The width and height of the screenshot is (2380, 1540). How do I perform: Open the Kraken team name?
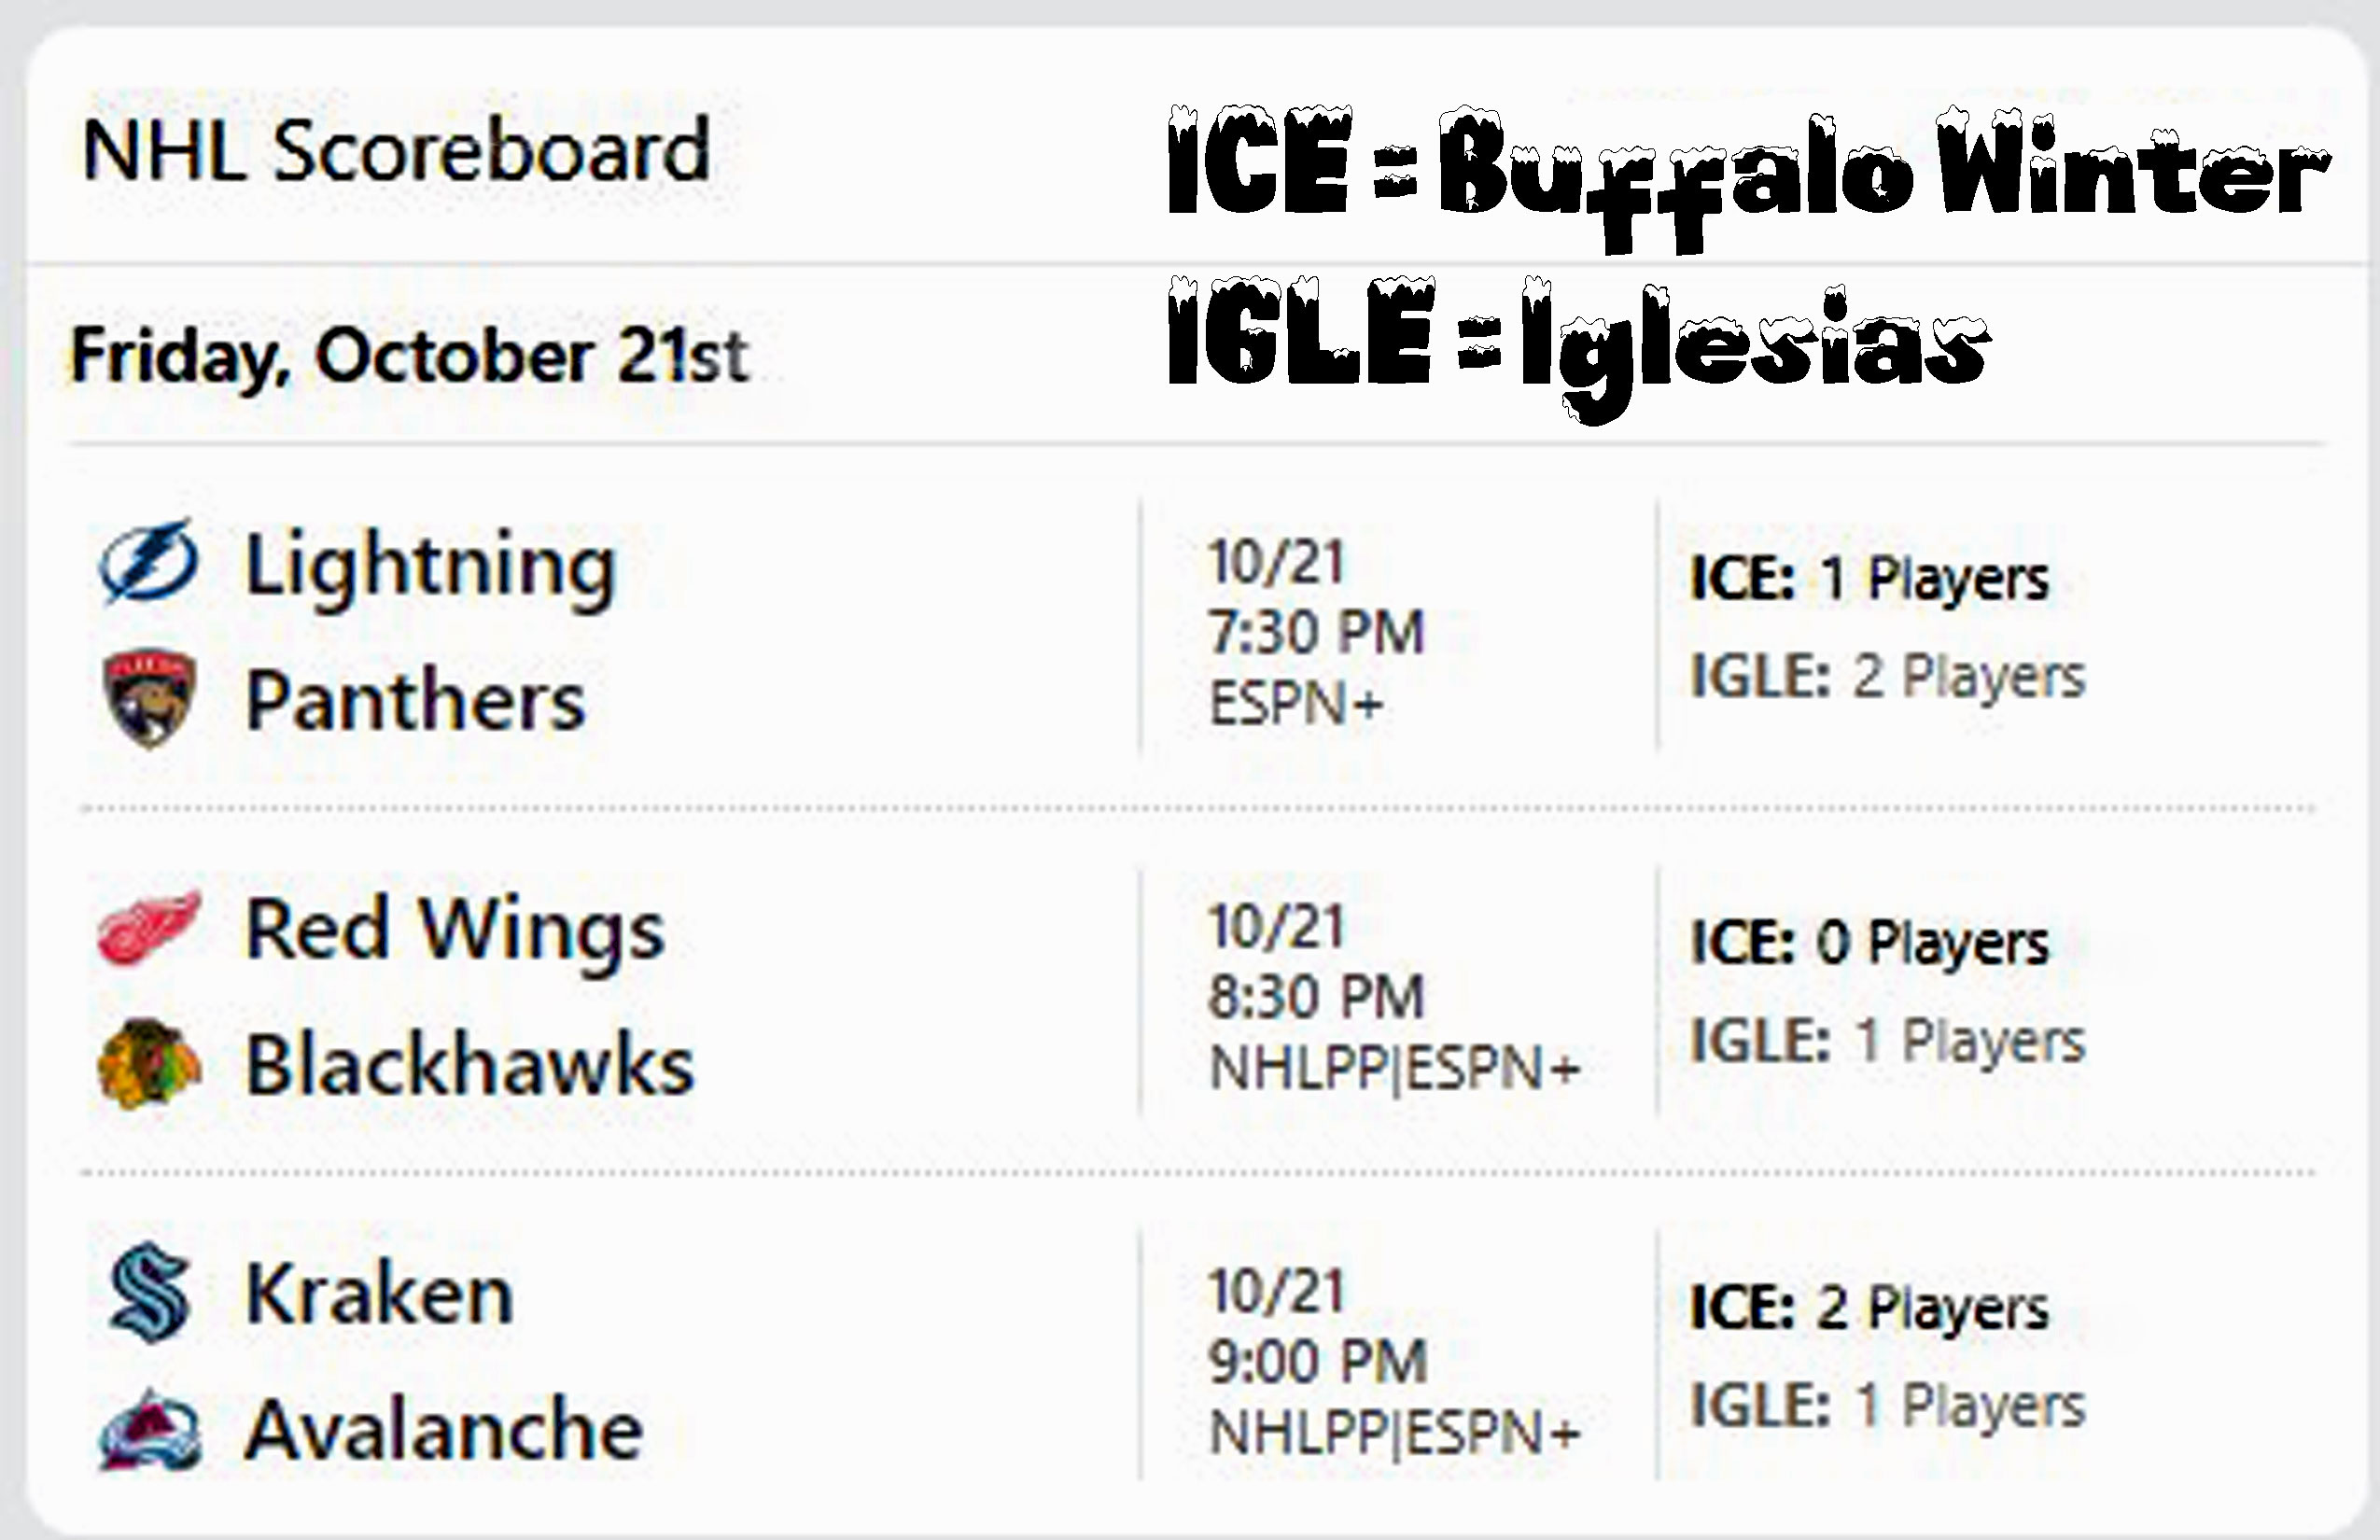coord(379,1294)
